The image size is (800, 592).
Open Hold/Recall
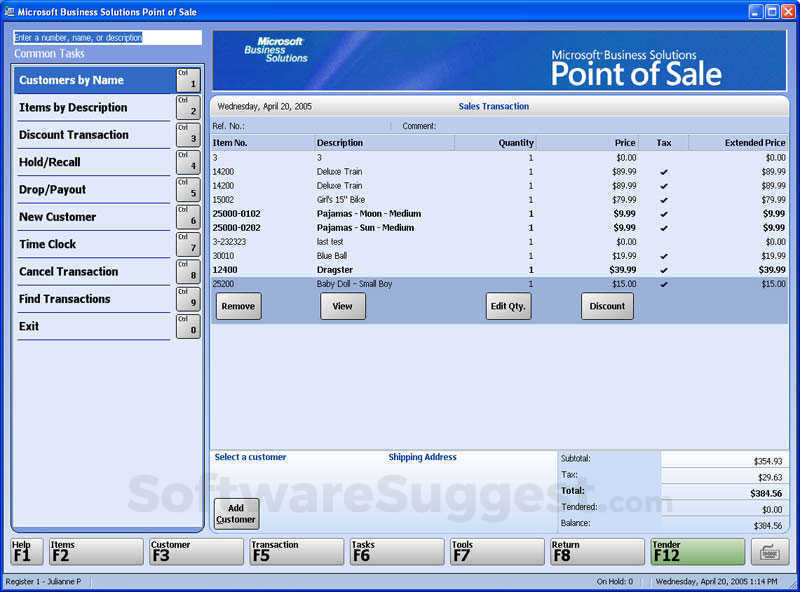pyautogui.click(x=93, y=162)
